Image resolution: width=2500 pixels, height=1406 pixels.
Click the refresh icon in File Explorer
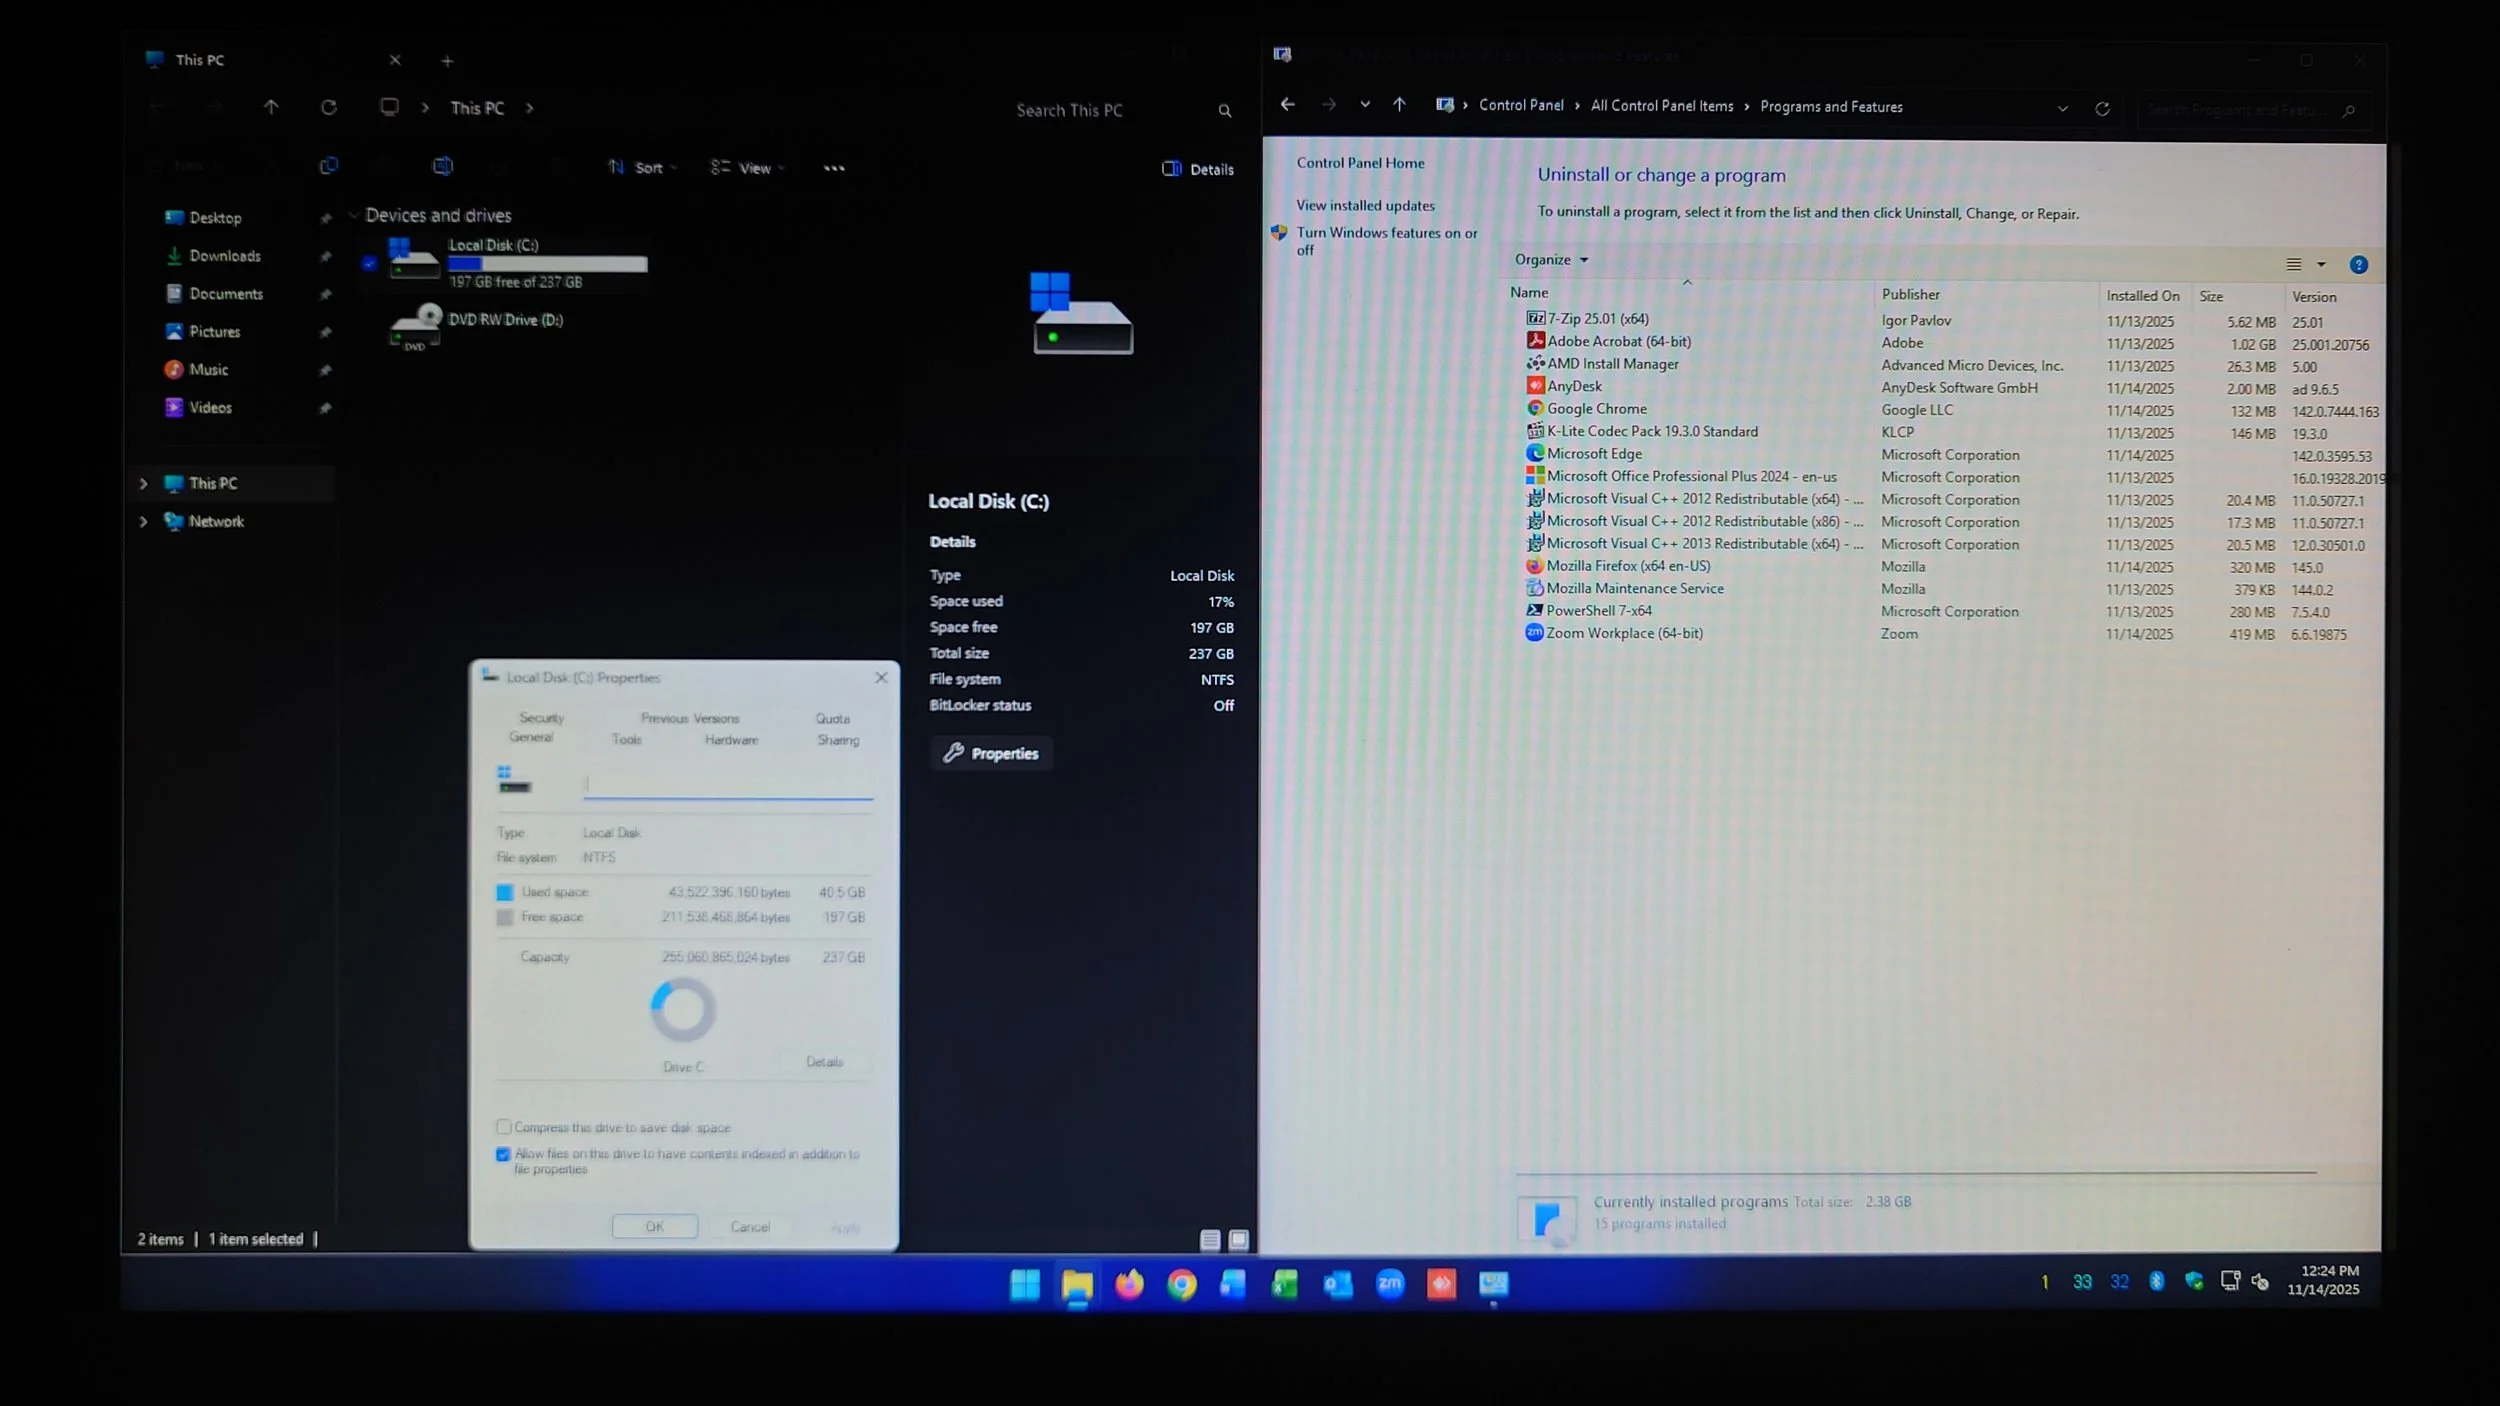328,107
